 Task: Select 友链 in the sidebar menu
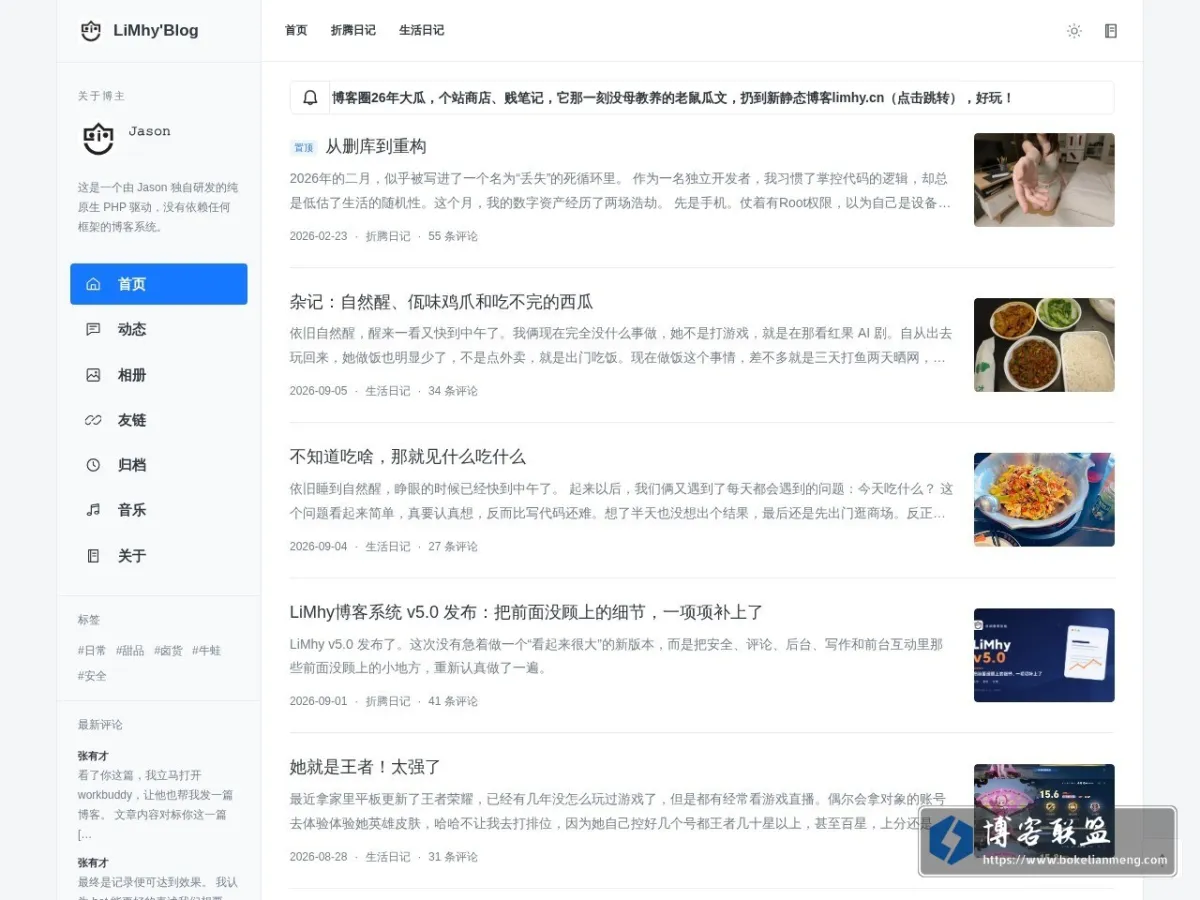coord(159,420)
